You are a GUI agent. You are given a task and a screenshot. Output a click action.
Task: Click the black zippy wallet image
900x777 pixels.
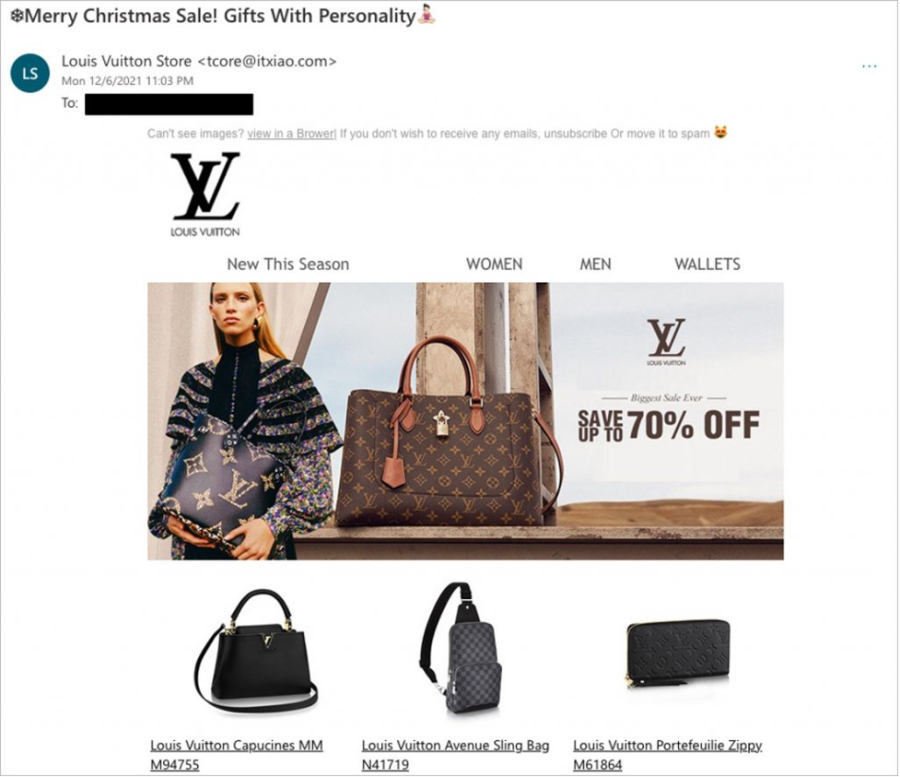[x=678, y=654]
